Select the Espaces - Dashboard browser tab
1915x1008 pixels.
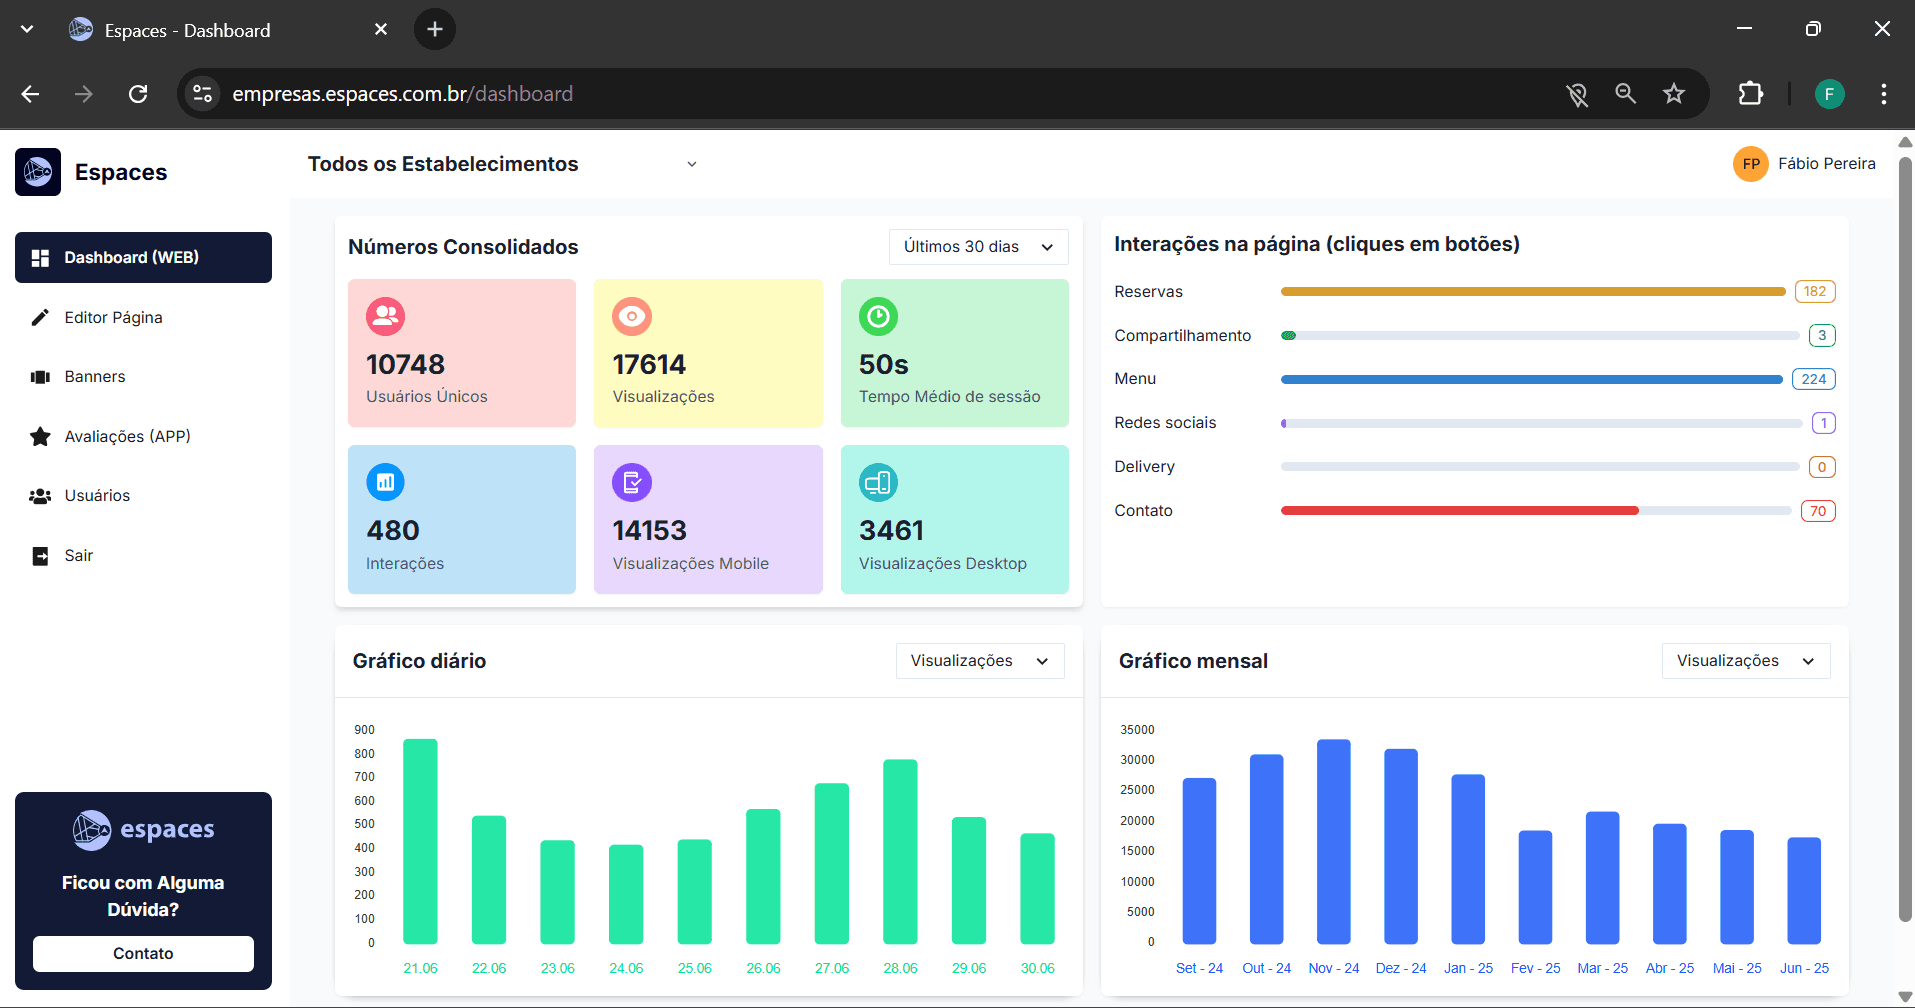[x=187, y=29]
